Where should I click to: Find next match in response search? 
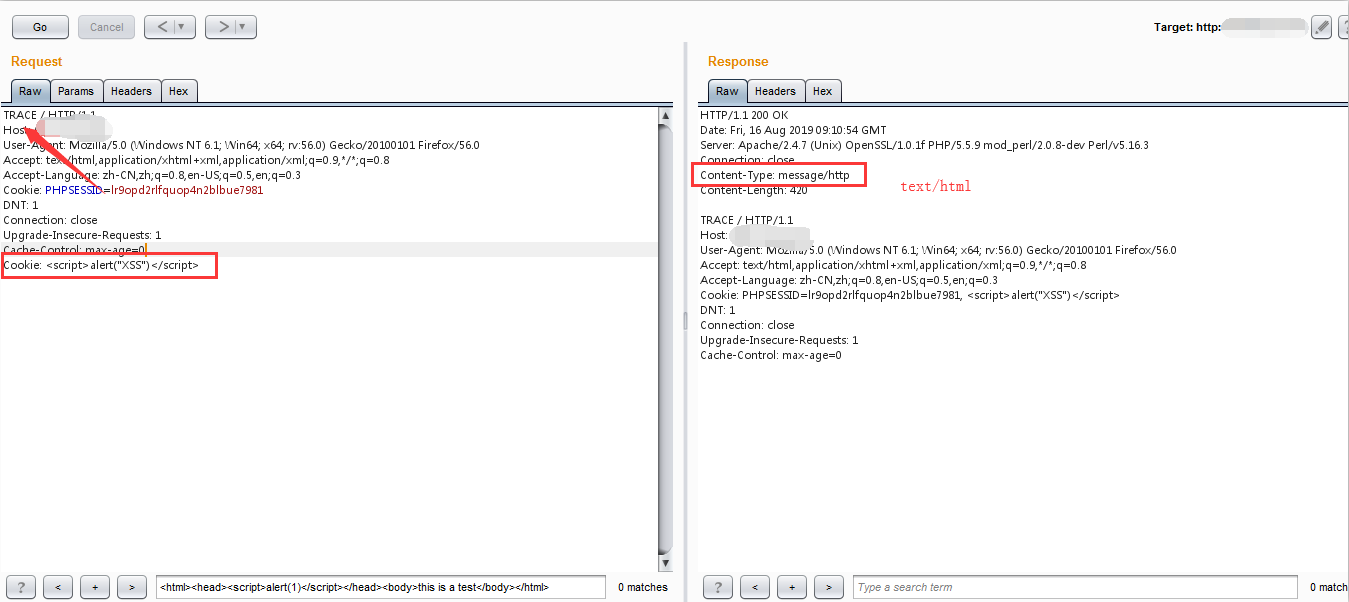click(829, 587)
